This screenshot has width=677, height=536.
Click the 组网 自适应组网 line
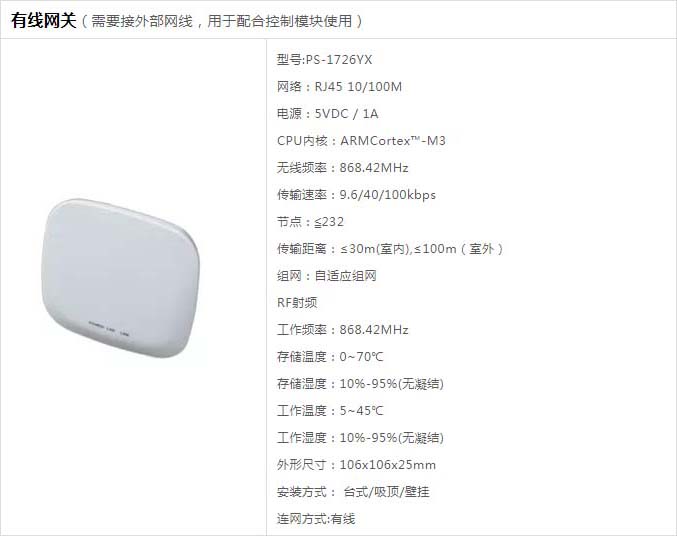pos(327,276)
